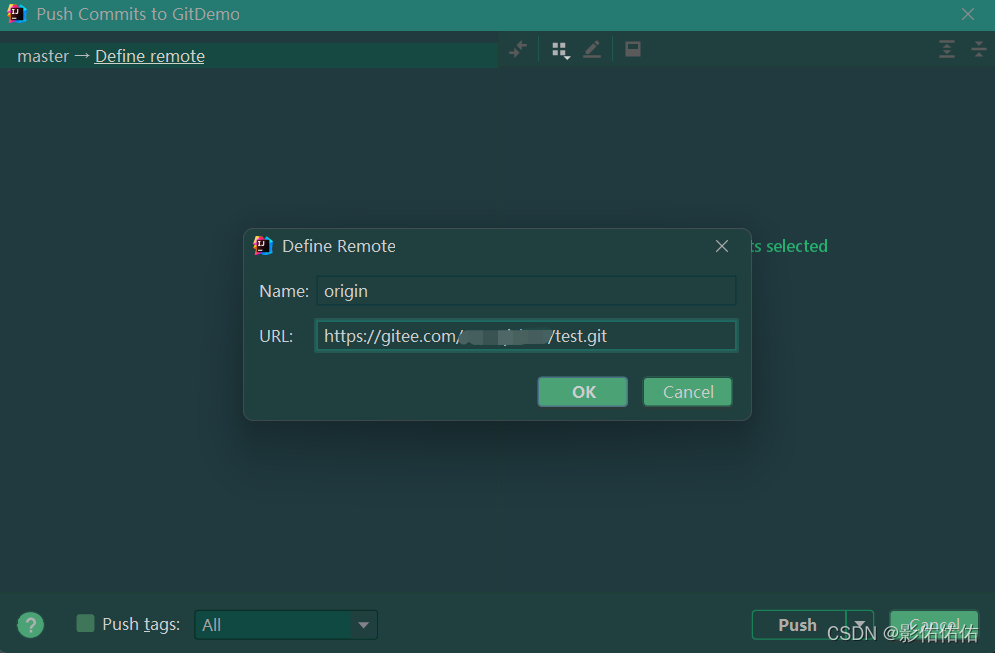Toggle the preview diff panel icon

[x=633, y=49]
